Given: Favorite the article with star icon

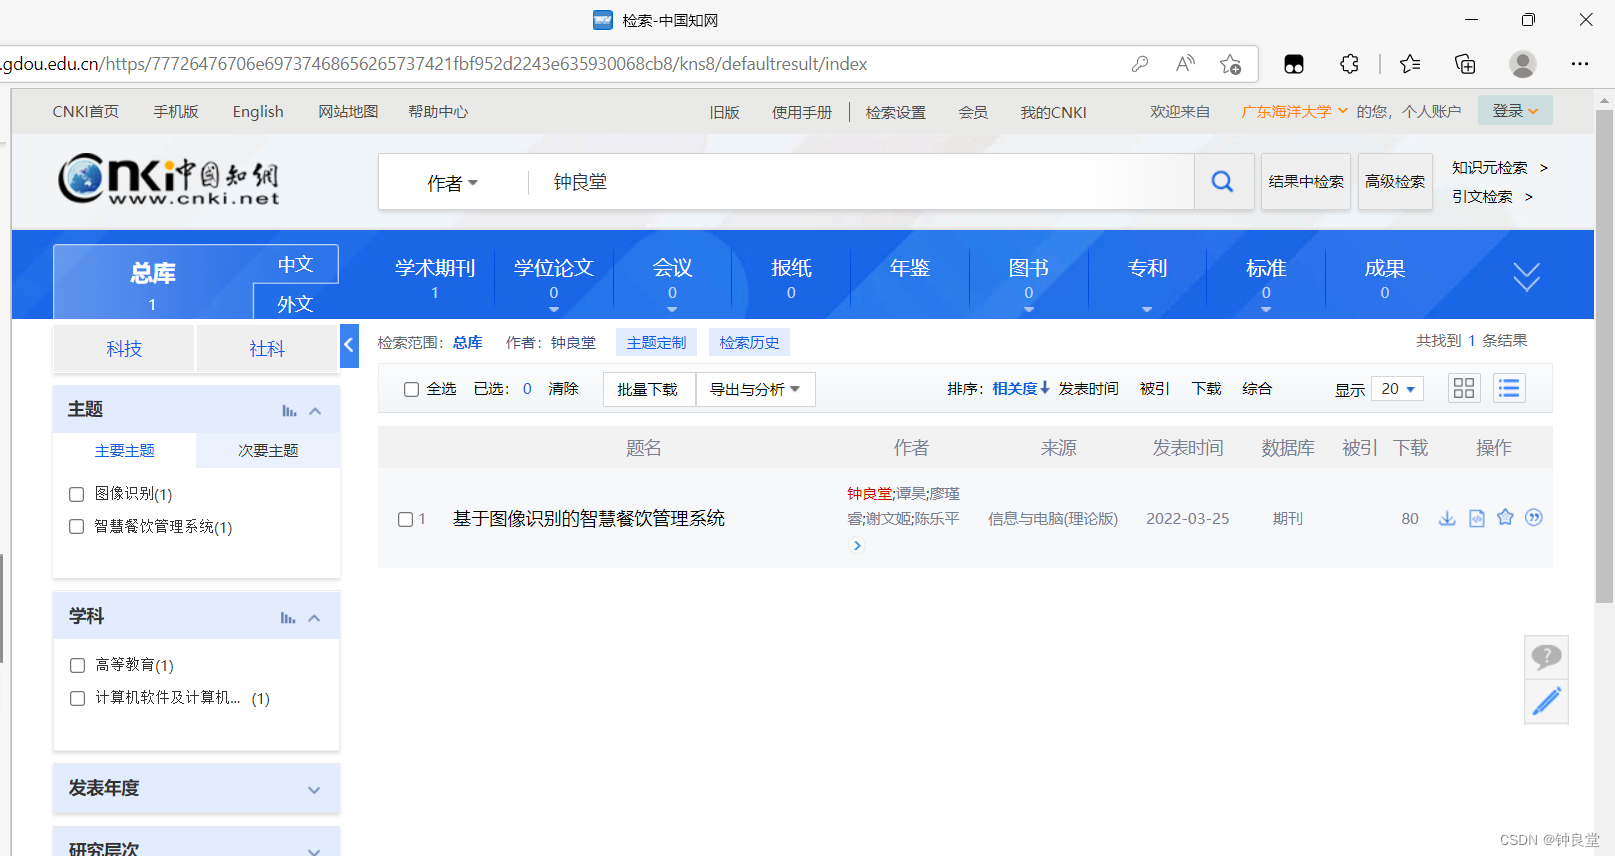Looking at the screenshot, I should tap(1505, 517).
